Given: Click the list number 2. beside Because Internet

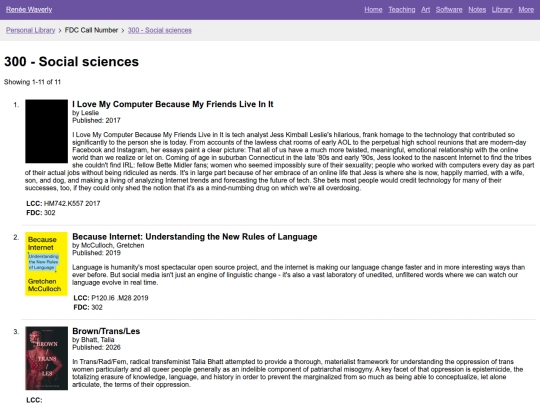Looking at the screenshot, I should [x=16, y=237].
